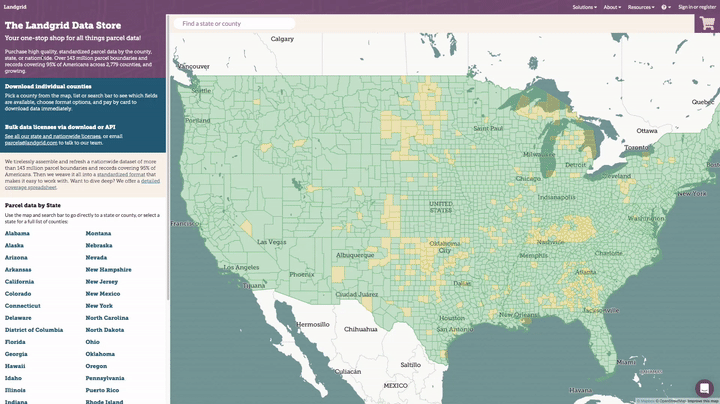Expand the Resources dropdown menu
720x404 pixels.
[641, 7]
